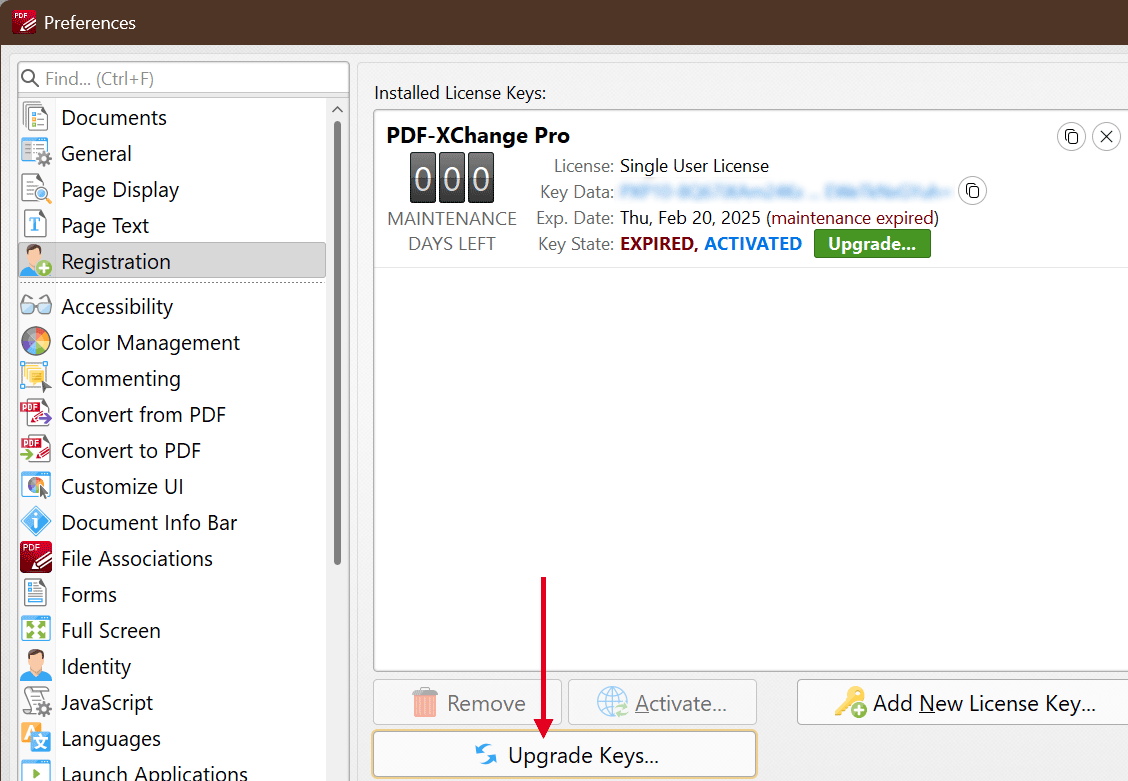Select the Registration category
This screenshot has width=1128, height=781.
coord(172,261)
